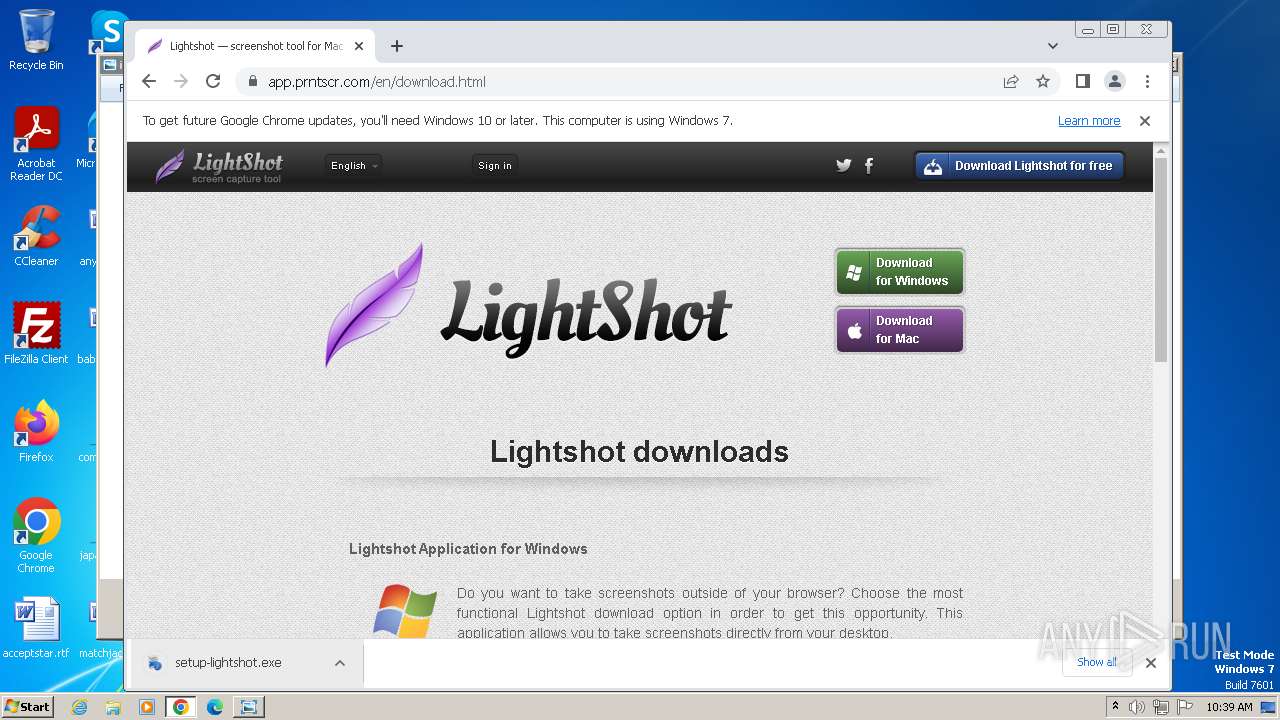Open the Twitter bird icon
Viewport: 1280px width, 720px height.
pyautogui.click(x=844, y=166)
